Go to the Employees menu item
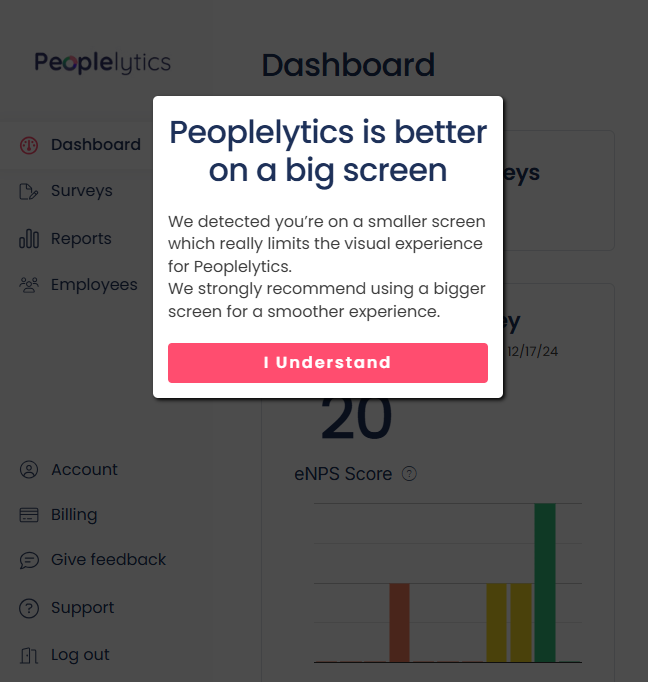The width and height of the screenshot is (648, 682). pyautogui.click(x=94, y=285)
